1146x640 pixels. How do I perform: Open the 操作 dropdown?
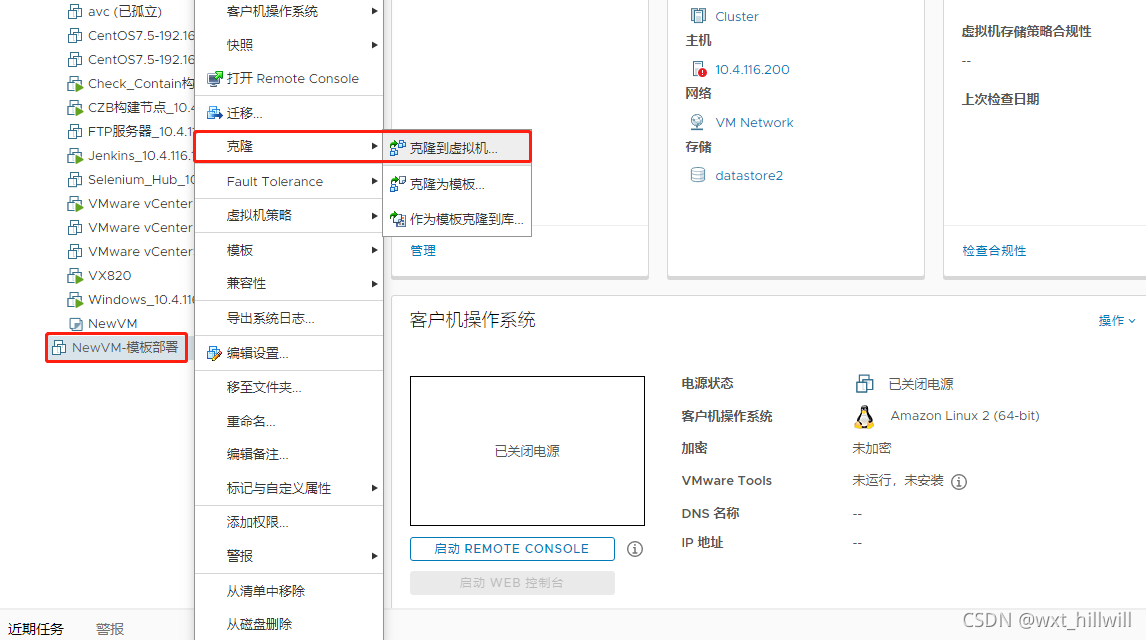tap(1117, 320)
